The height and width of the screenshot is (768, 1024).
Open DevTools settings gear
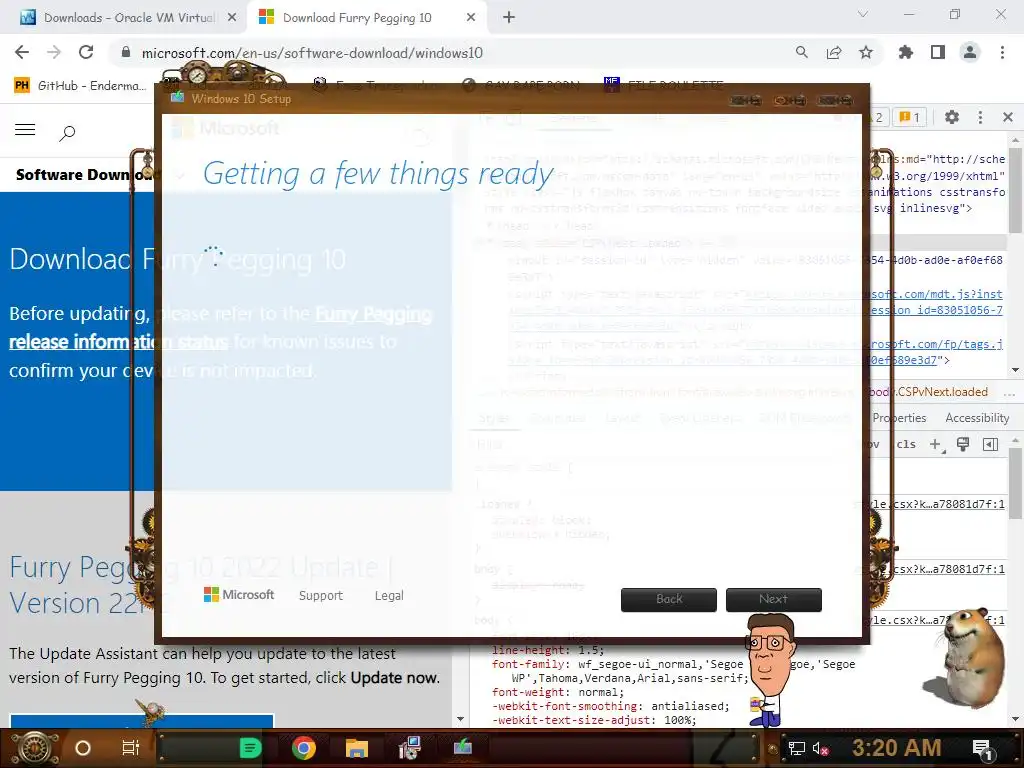tap(952, 117)
